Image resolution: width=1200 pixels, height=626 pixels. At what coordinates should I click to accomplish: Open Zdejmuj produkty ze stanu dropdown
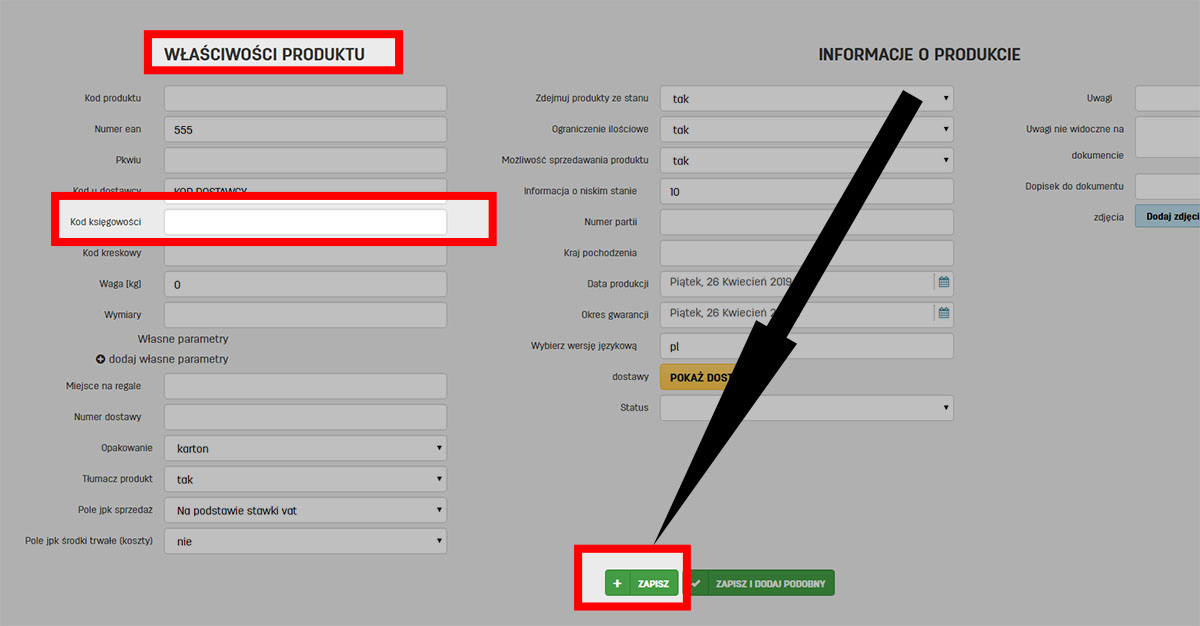tap(806, 99)
